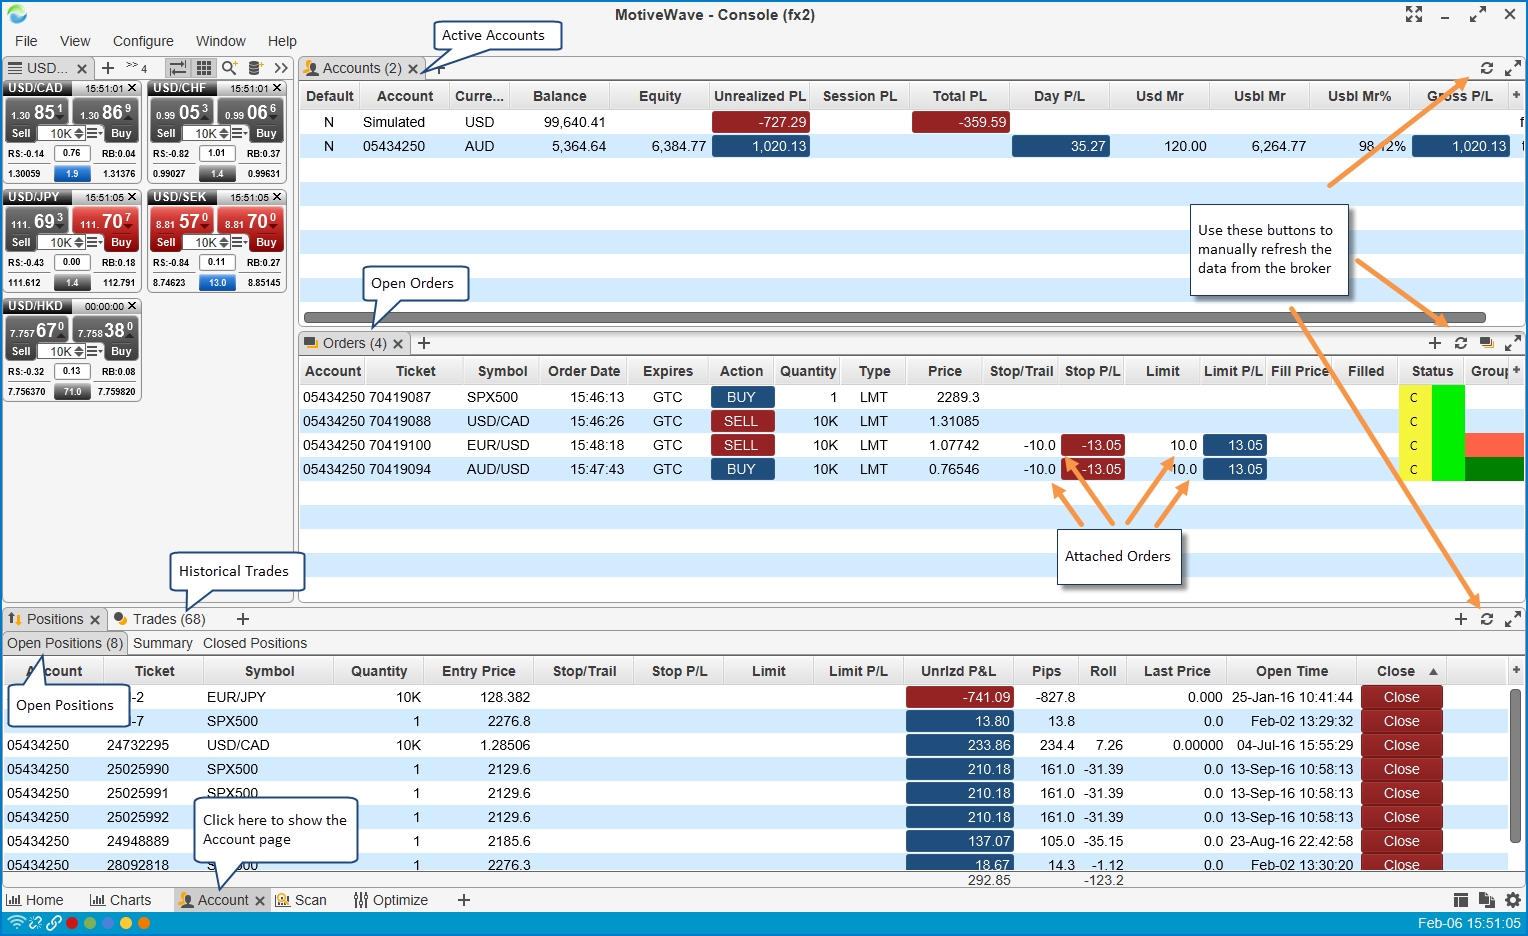
Task: Click the link icon in status bar
Action: pyautogui.click(x=53, y=923)
